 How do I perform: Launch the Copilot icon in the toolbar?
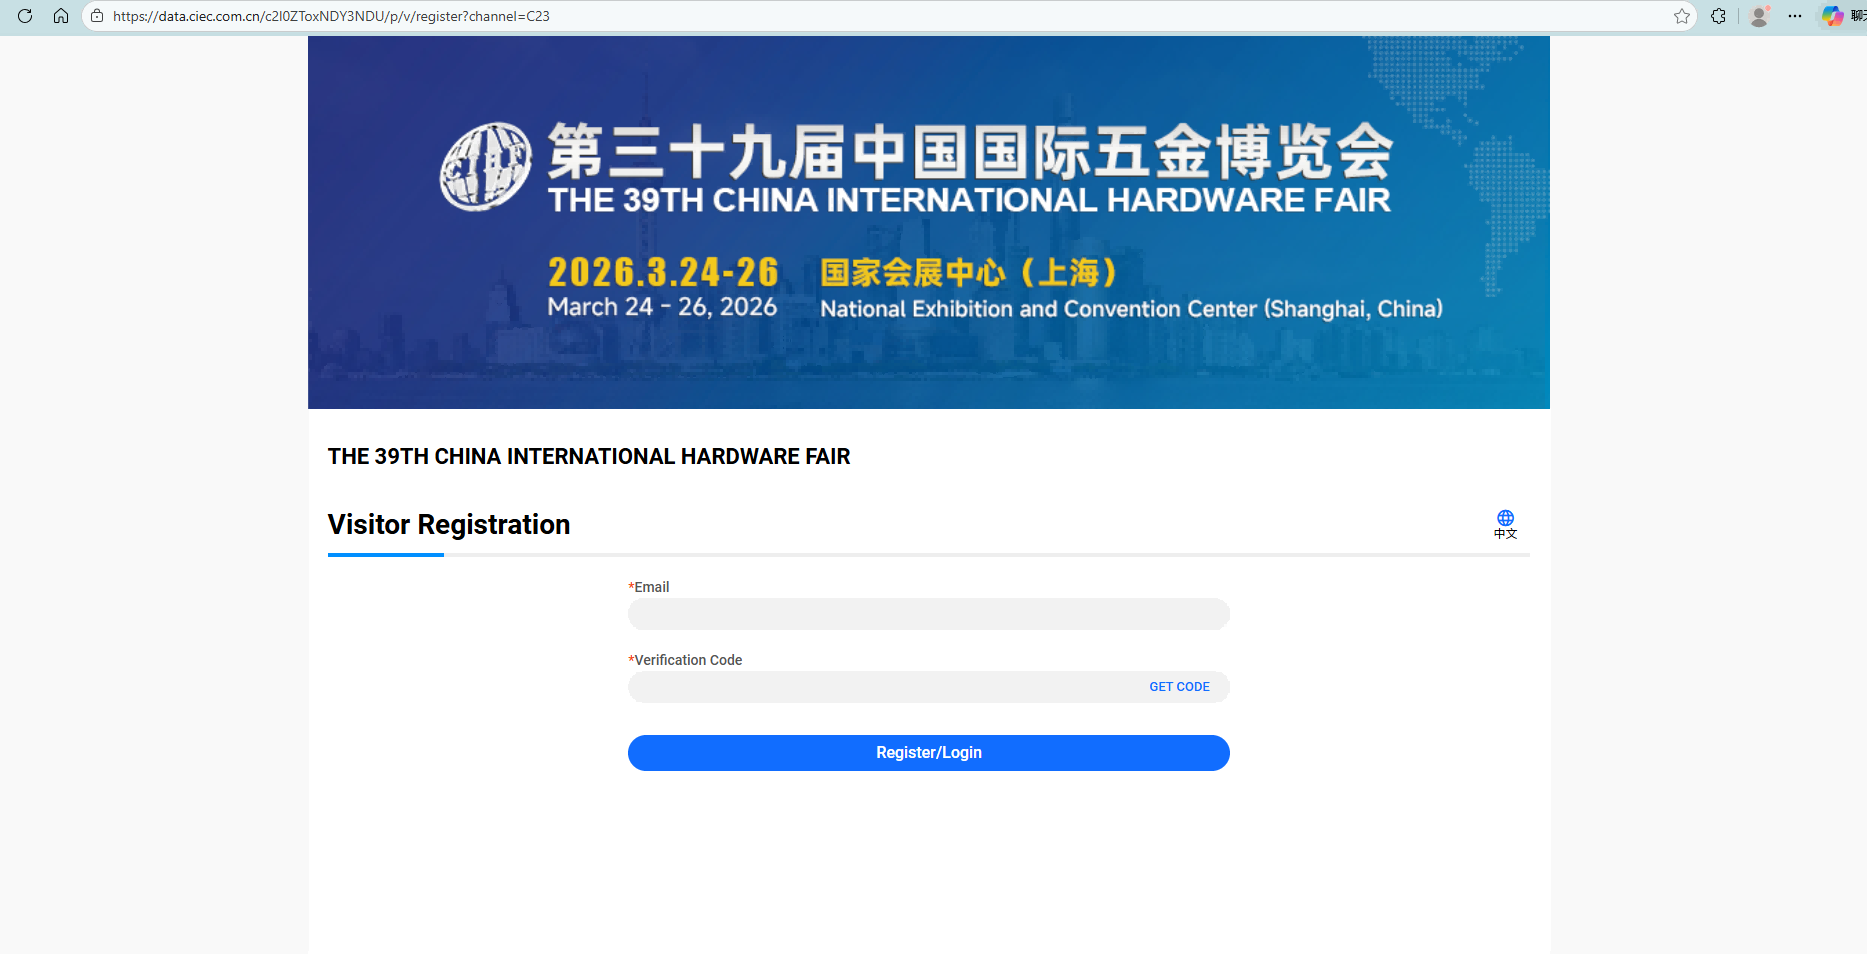(1832, 16)
